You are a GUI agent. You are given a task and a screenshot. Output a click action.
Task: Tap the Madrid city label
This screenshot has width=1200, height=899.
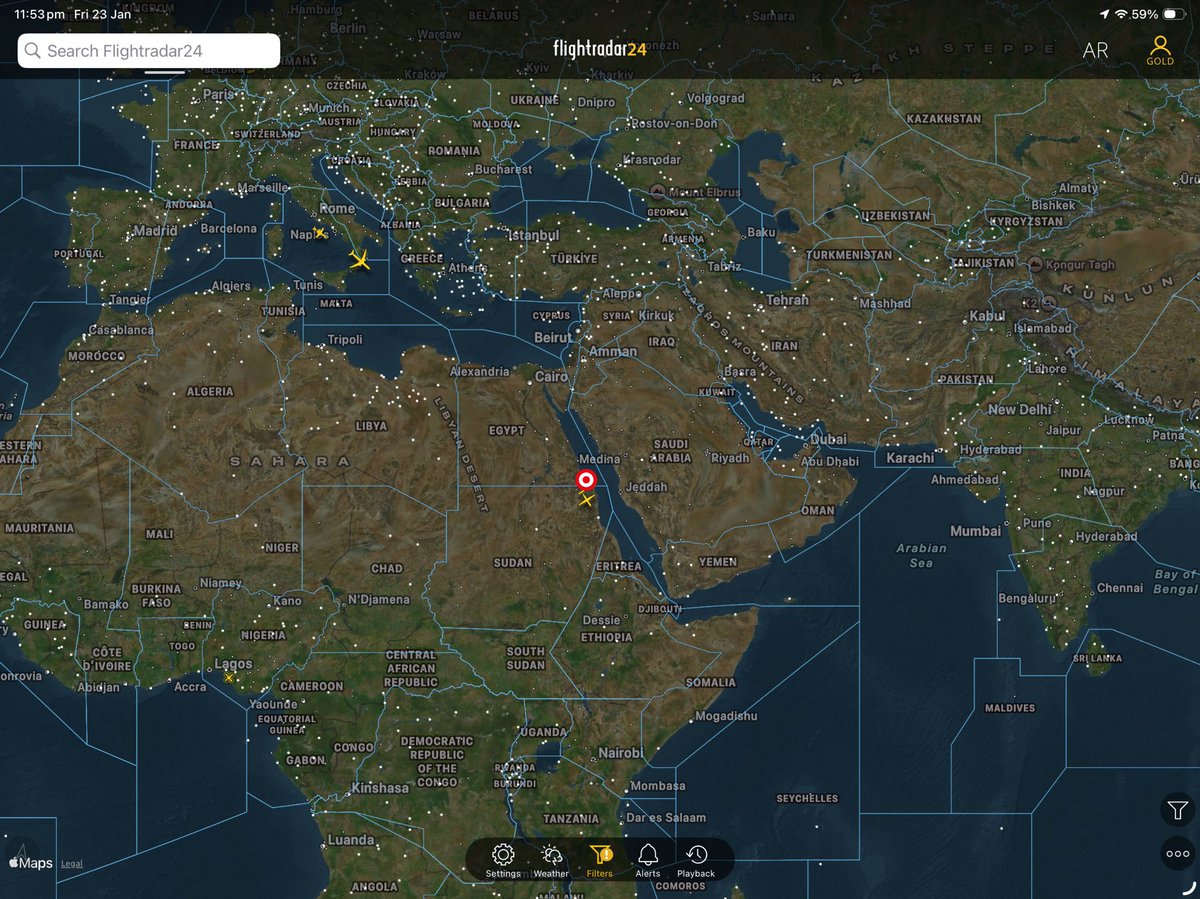coord(155,230)
